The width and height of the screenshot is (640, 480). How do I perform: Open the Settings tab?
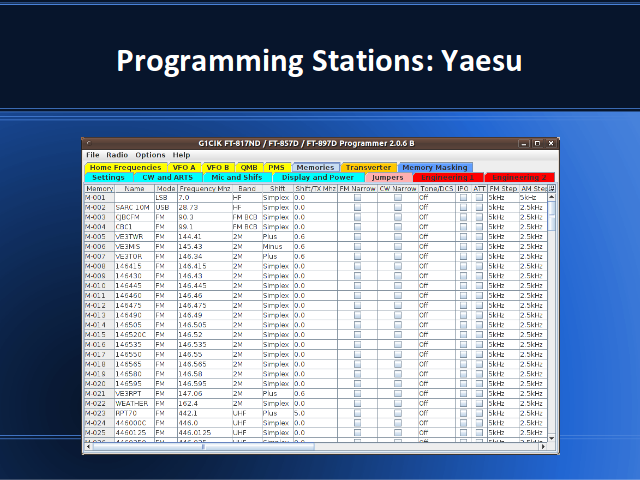[x=109, y=178]
